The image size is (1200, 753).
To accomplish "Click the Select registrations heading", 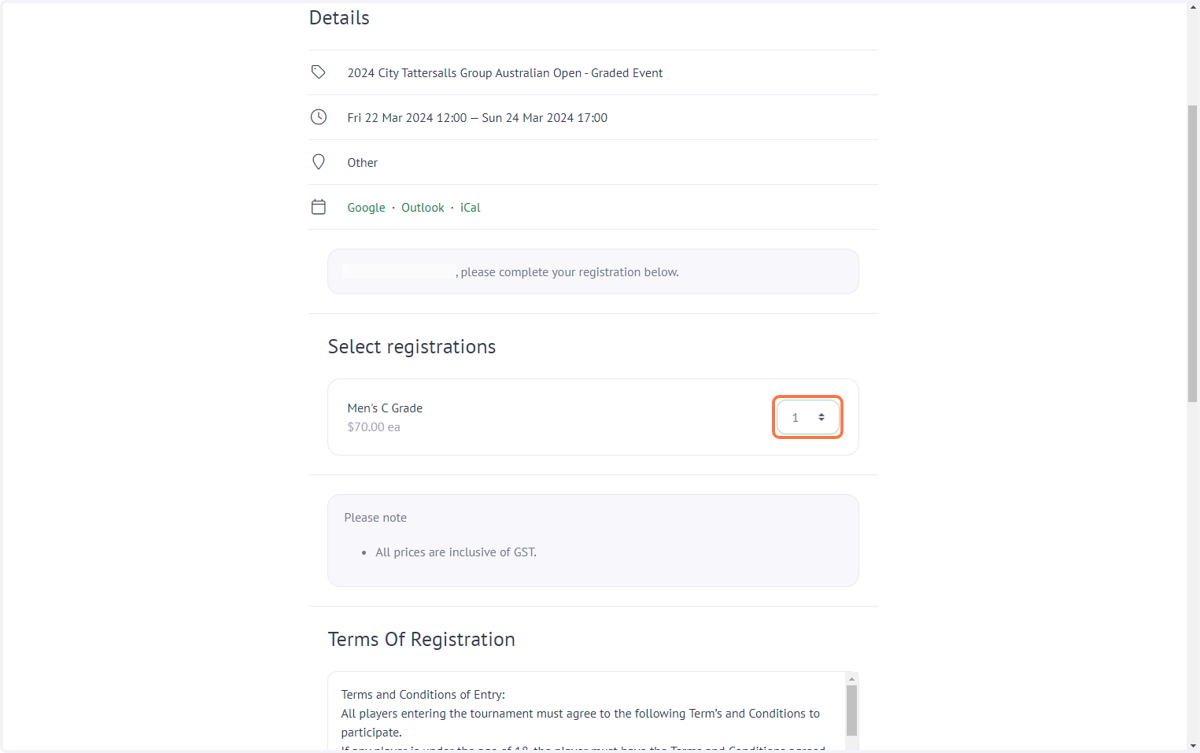I will coord(412,347).
